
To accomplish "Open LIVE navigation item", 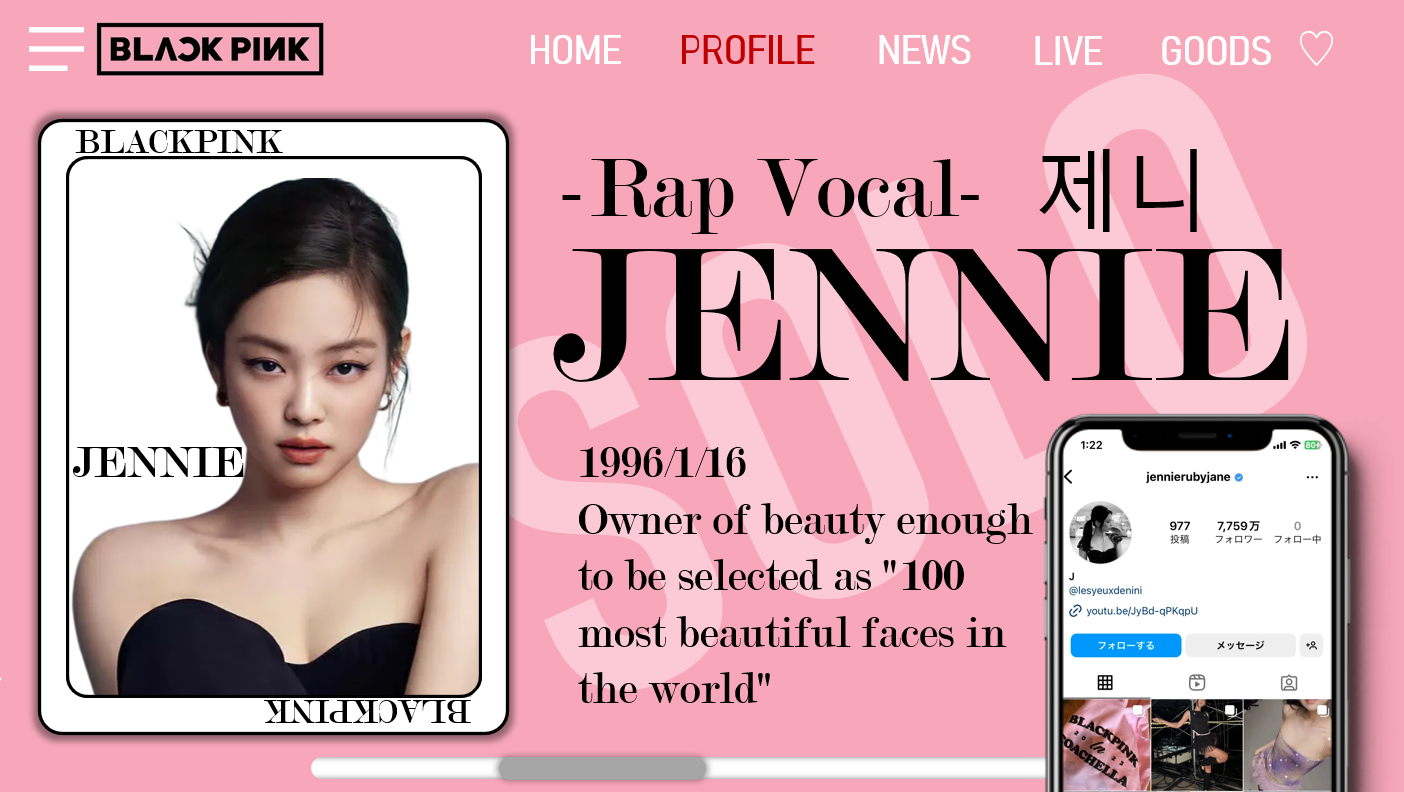I will point(1068,51).
